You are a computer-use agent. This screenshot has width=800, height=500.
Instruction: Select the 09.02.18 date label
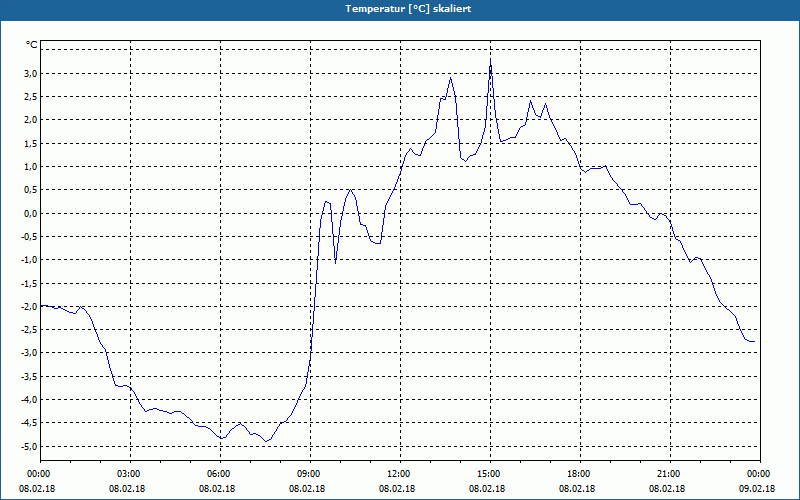pos(757,489)
